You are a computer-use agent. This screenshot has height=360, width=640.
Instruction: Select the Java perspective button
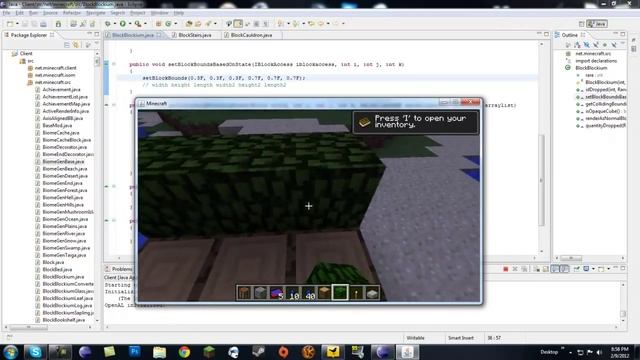pyautogui.click(x=597, y=24)
